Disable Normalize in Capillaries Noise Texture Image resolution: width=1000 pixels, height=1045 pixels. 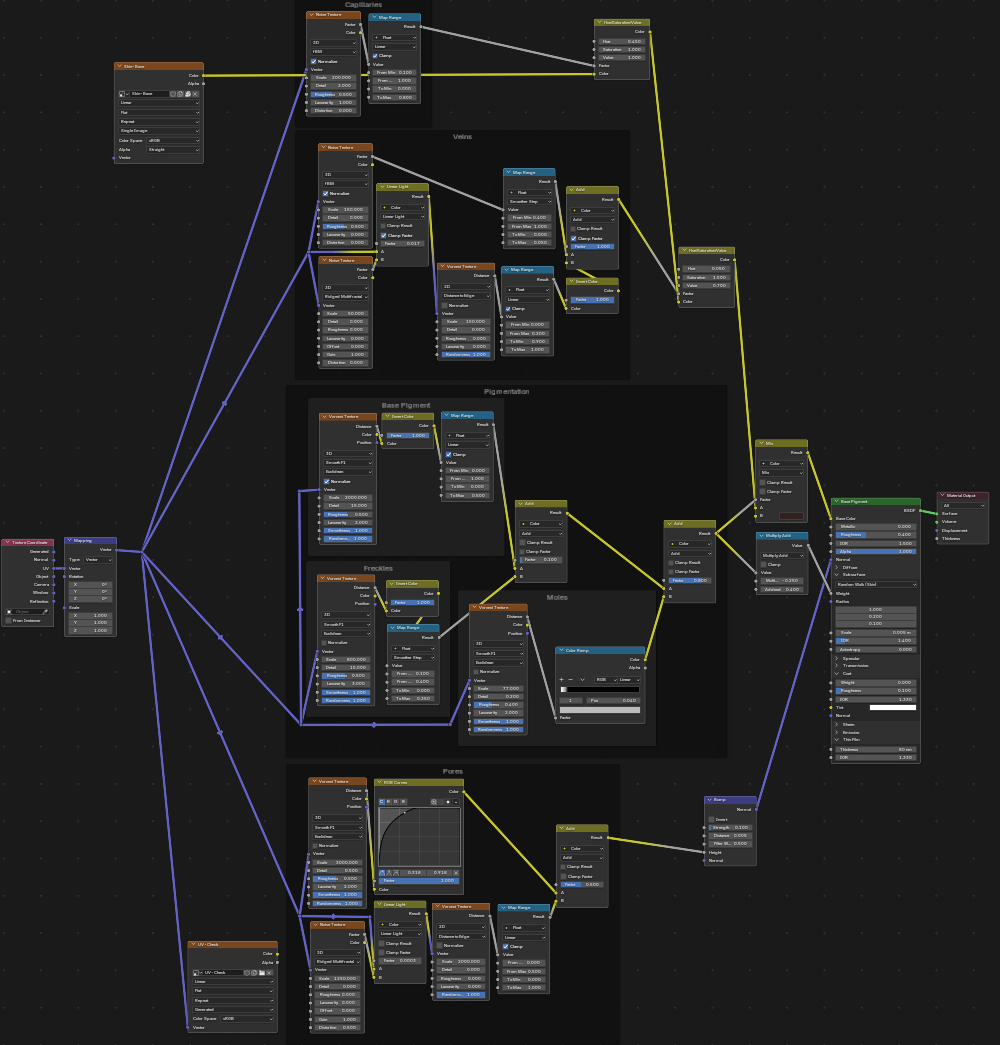click(313, 61)
